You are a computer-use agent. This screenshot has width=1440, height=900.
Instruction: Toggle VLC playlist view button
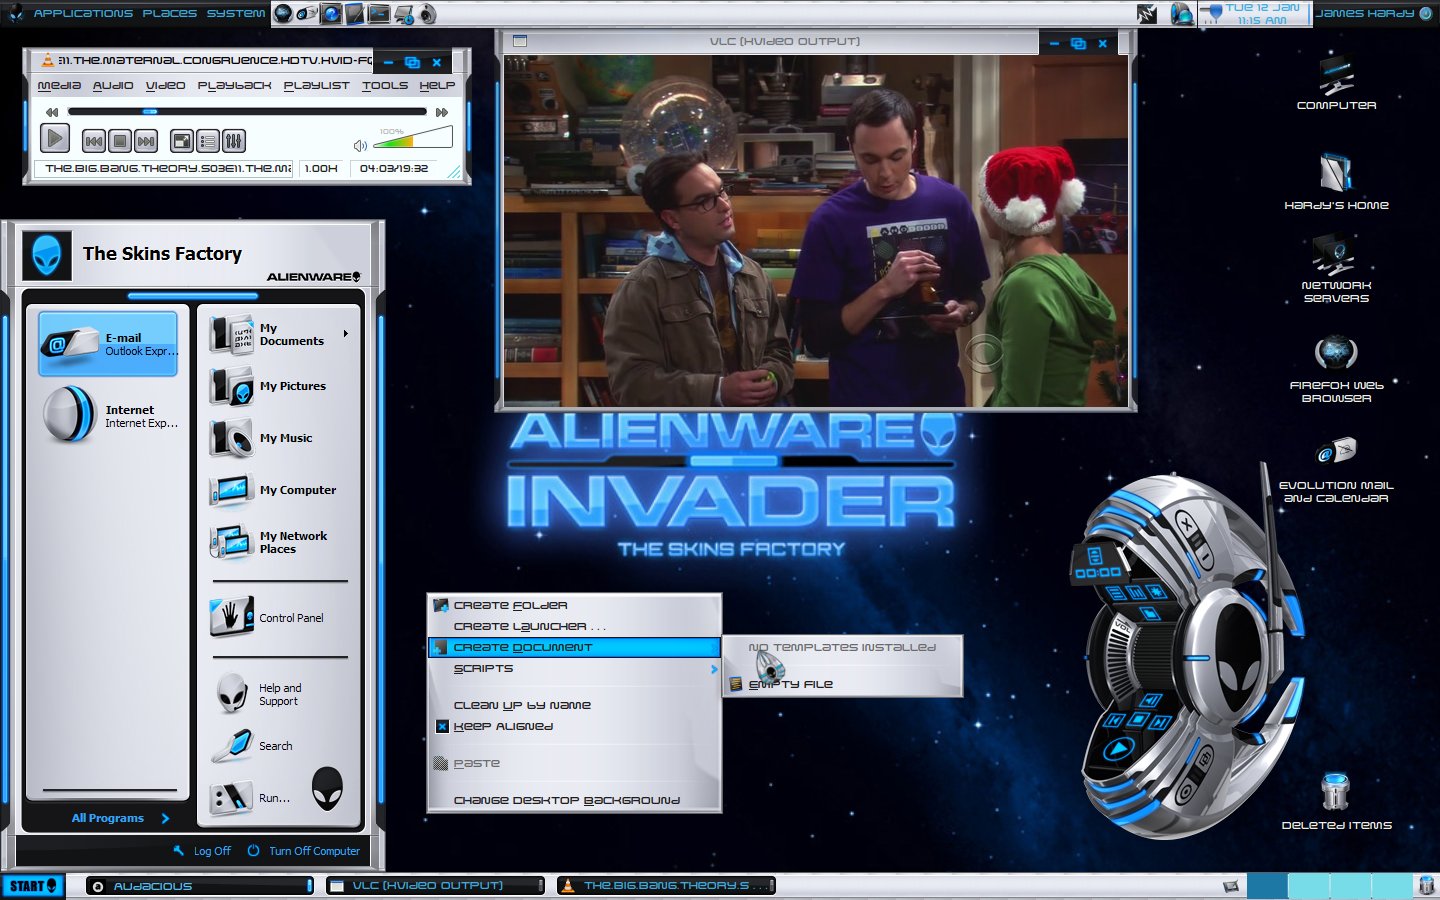208,141
